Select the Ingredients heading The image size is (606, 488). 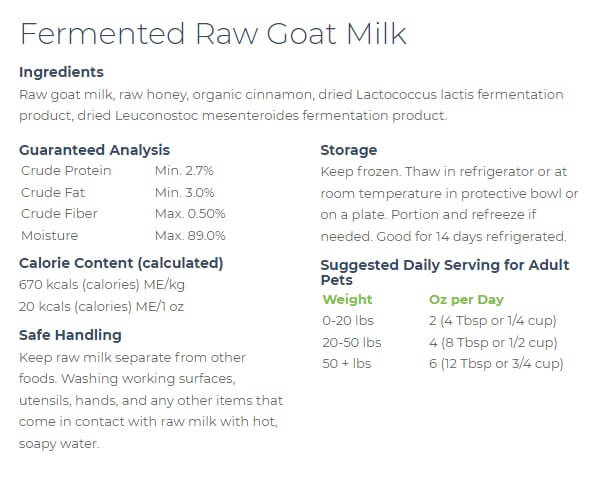61,72
